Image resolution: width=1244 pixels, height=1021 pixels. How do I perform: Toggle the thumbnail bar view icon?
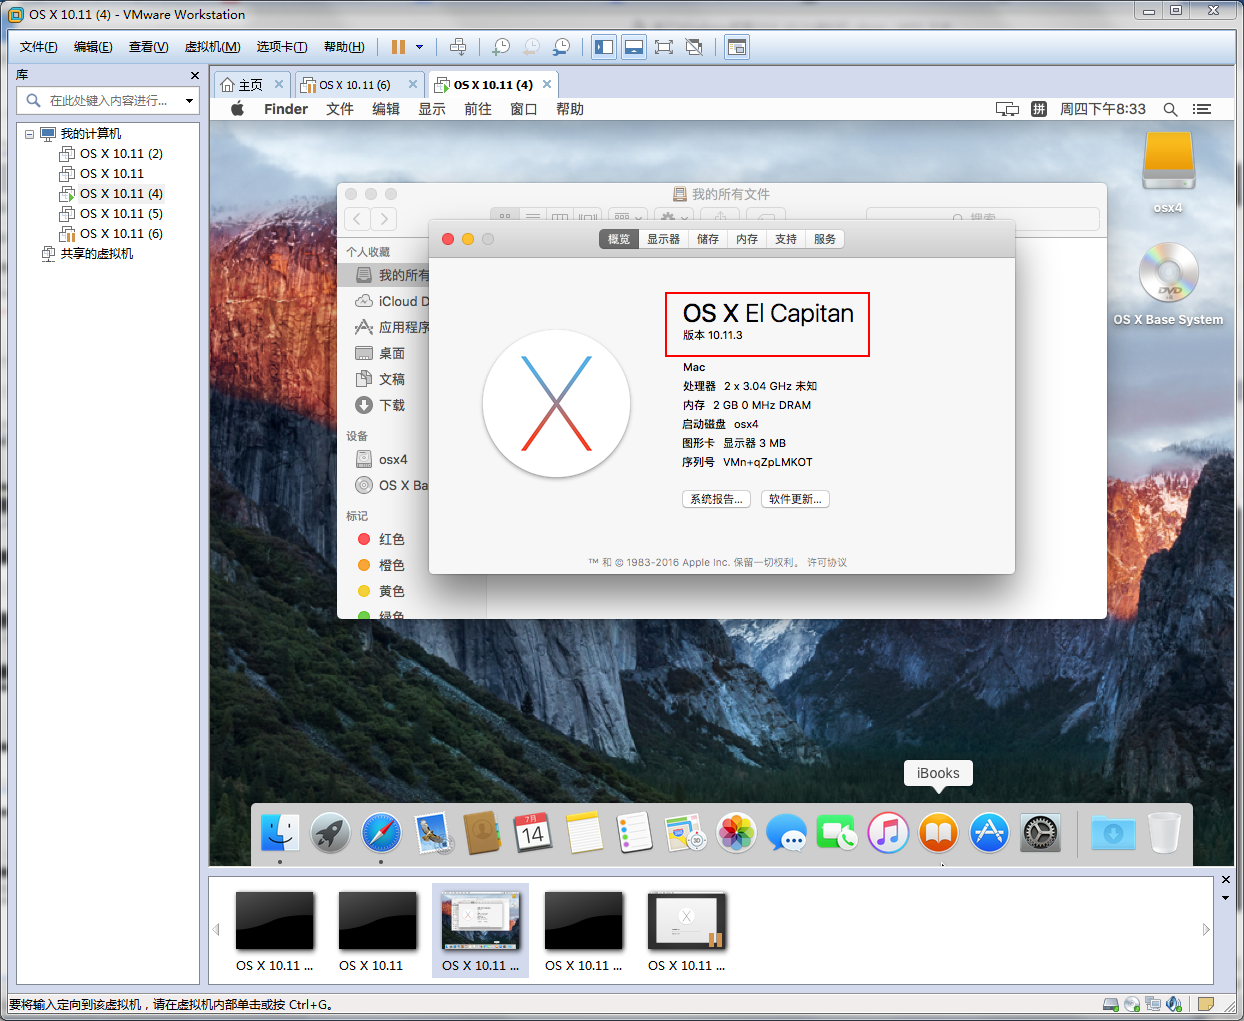click(634, 47)
